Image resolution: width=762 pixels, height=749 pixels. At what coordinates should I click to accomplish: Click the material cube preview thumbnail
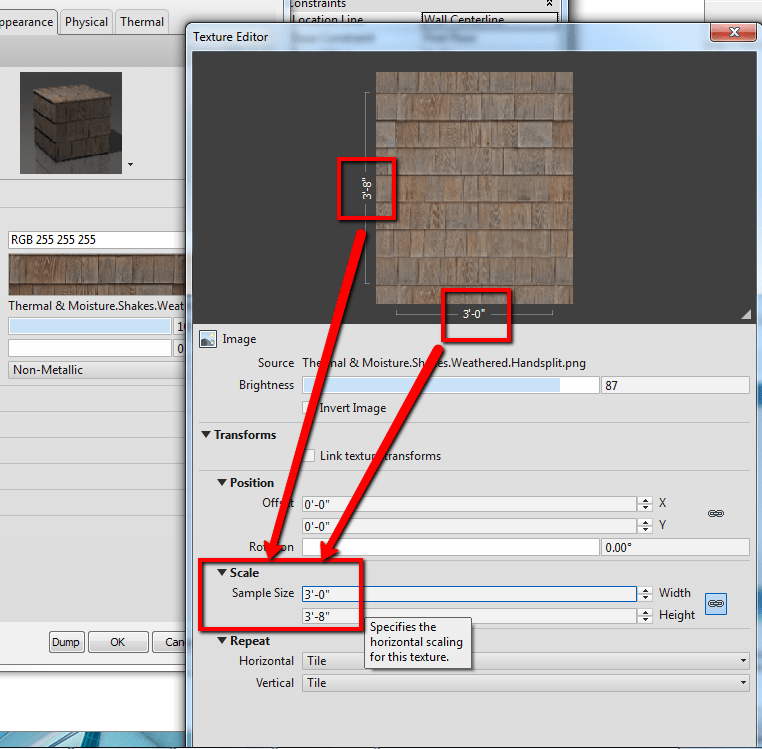pyautogui.click(x=71, y=123)
